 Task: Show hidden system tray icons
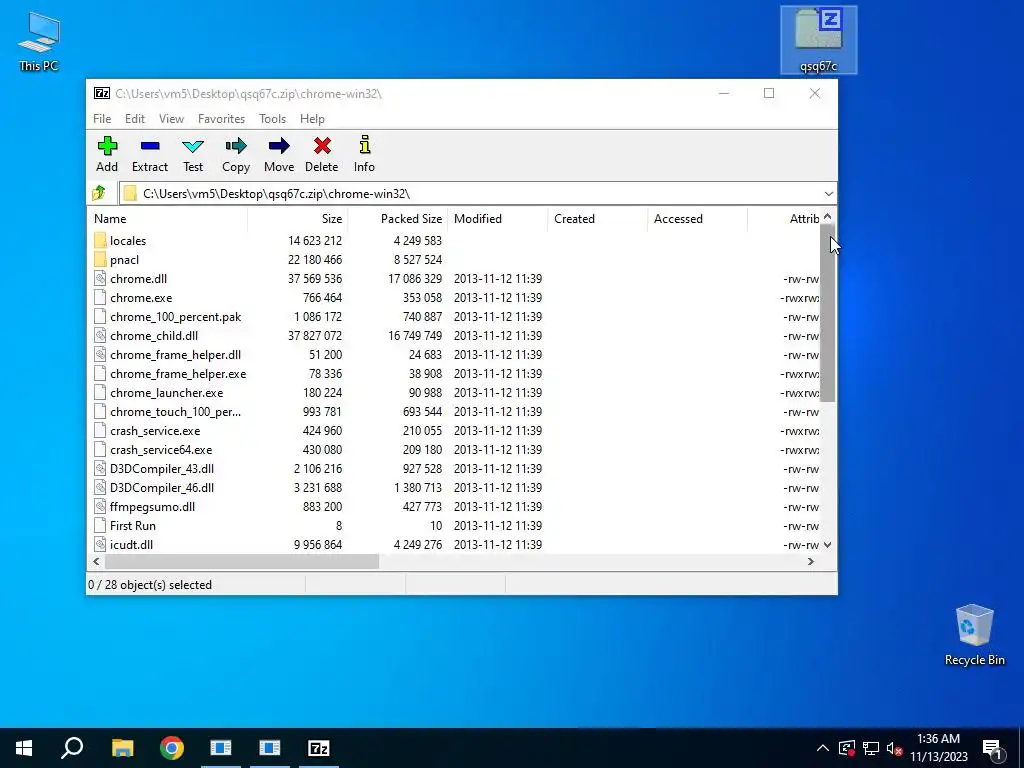point(822,748)
